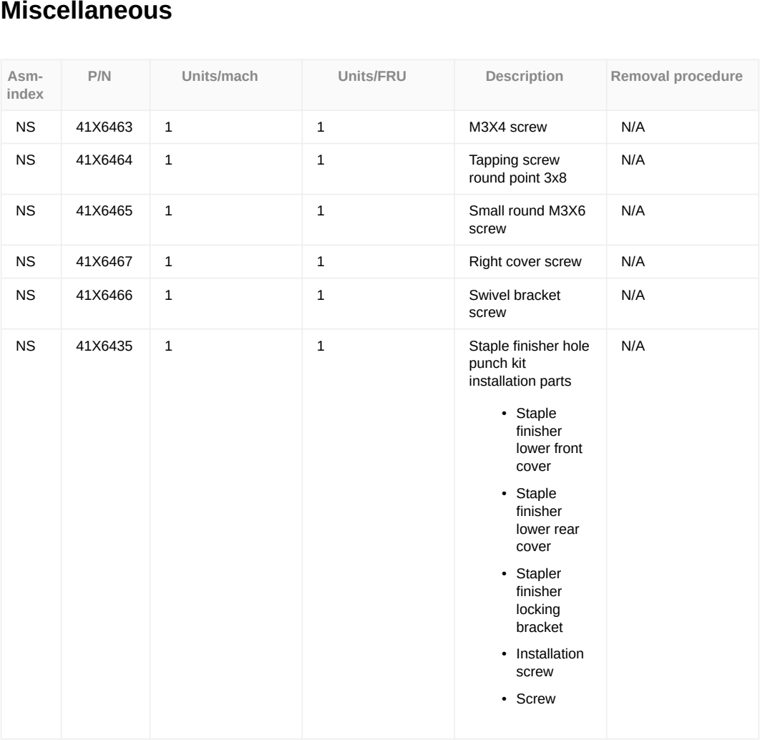The height and width of the screenshot is (740, 760).
Task: Select part number 41X6435
Action: click(104, 346)
